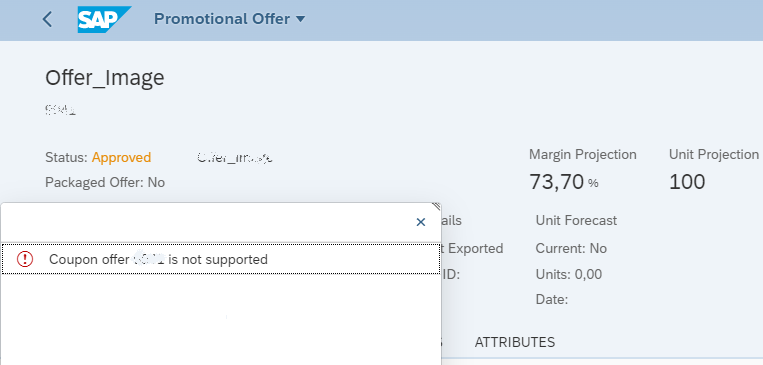Image resolution: width=763 pixels, height=365 pixels.
Task: Click the red error icon
Action: pyautogui.click(x=24, y=259)
